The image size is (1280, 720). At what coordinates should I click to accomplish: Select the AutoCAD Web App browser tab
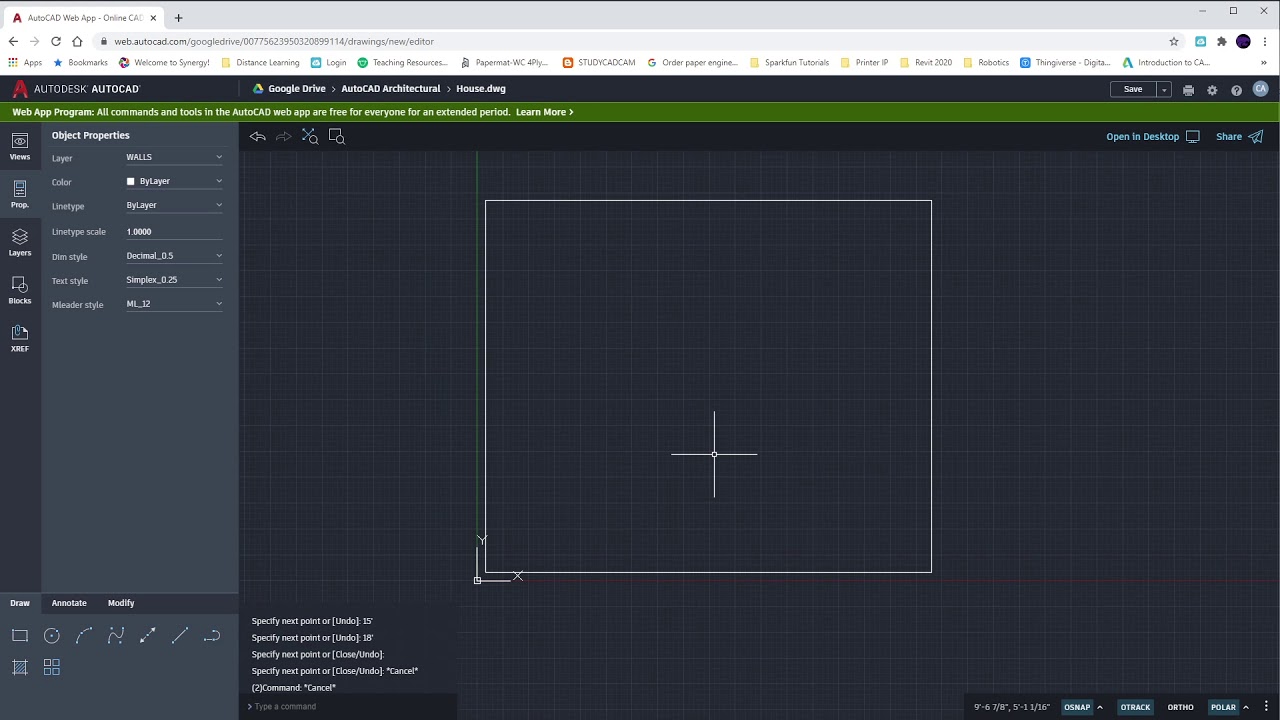pos(84,18)
